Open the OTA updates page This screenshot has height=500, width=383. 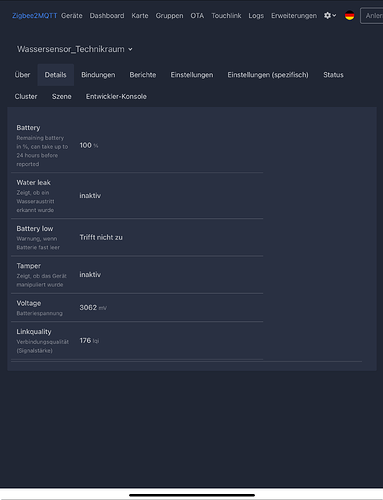(197, 16)
